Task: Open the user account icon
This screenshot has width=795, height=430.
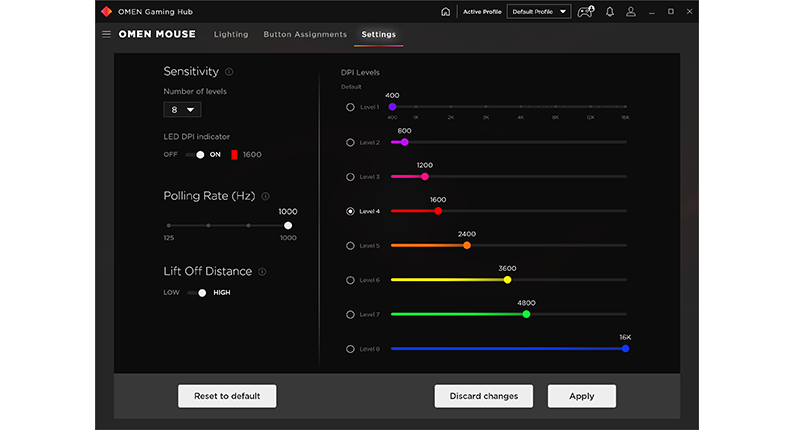Action: [631, 12]
